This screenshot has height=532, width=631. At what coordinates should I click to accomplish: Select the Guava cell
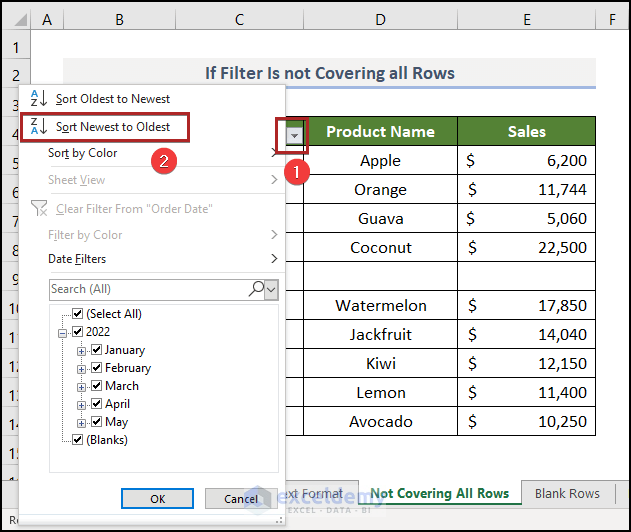click(380, 218)
